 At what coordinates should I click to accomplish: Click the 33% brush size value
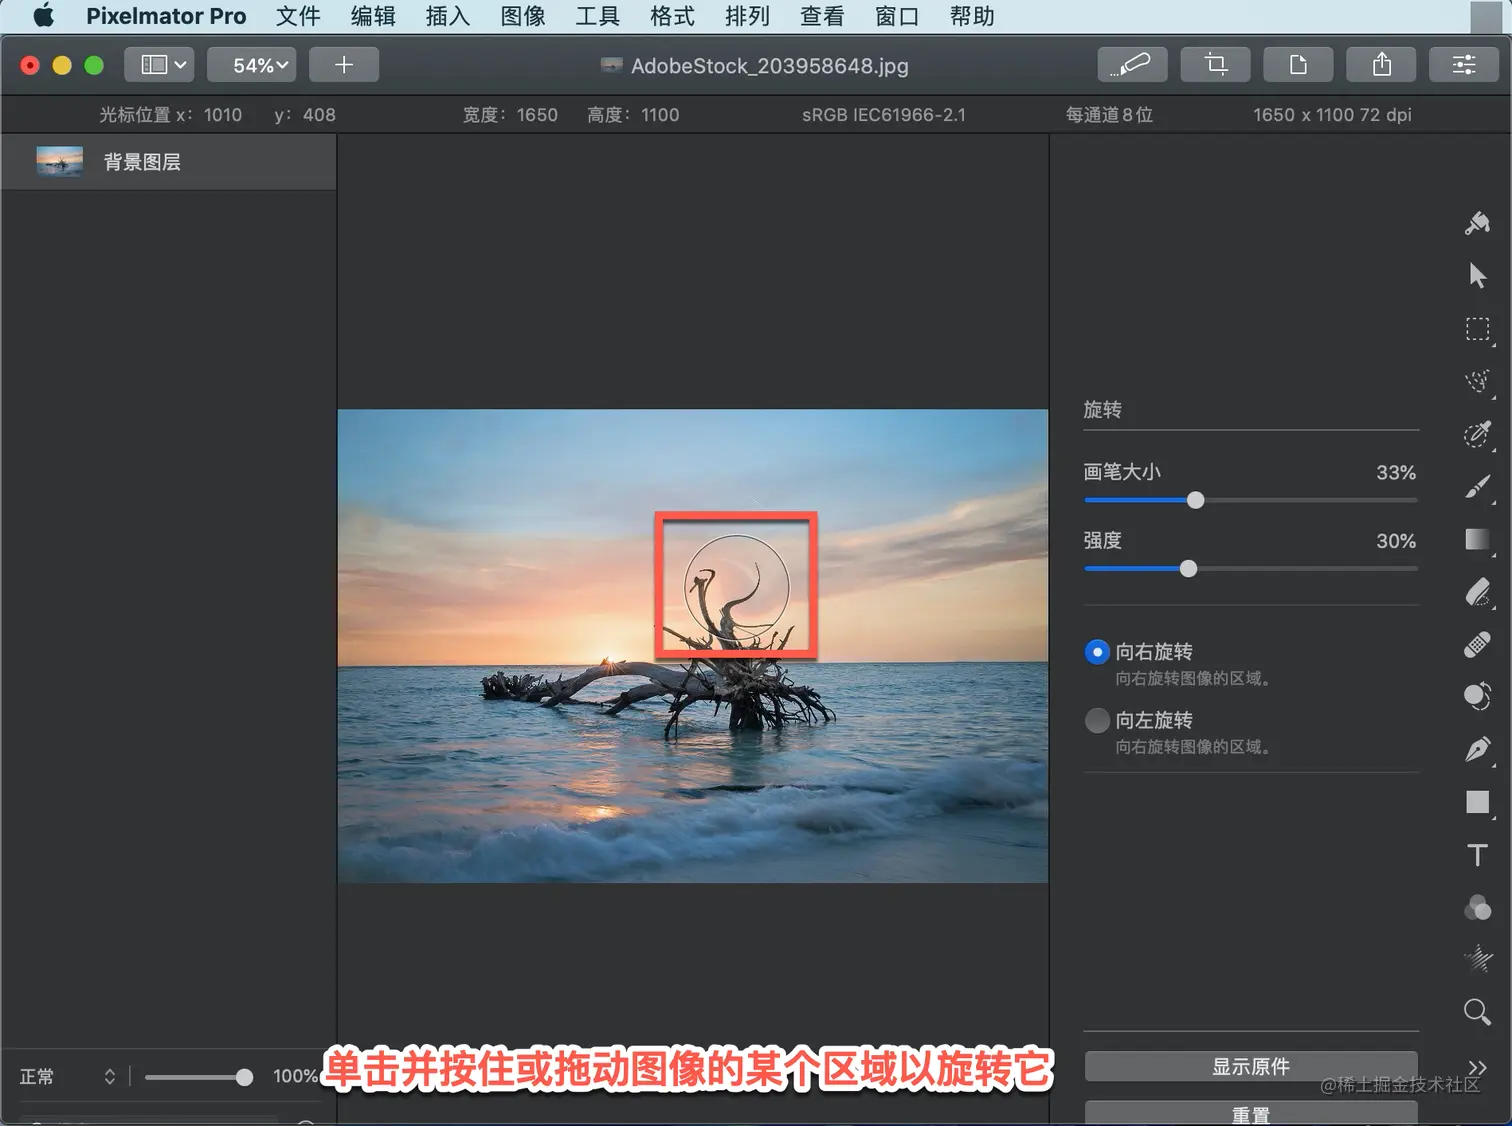pyautogui.click(x=1396, y=472)
